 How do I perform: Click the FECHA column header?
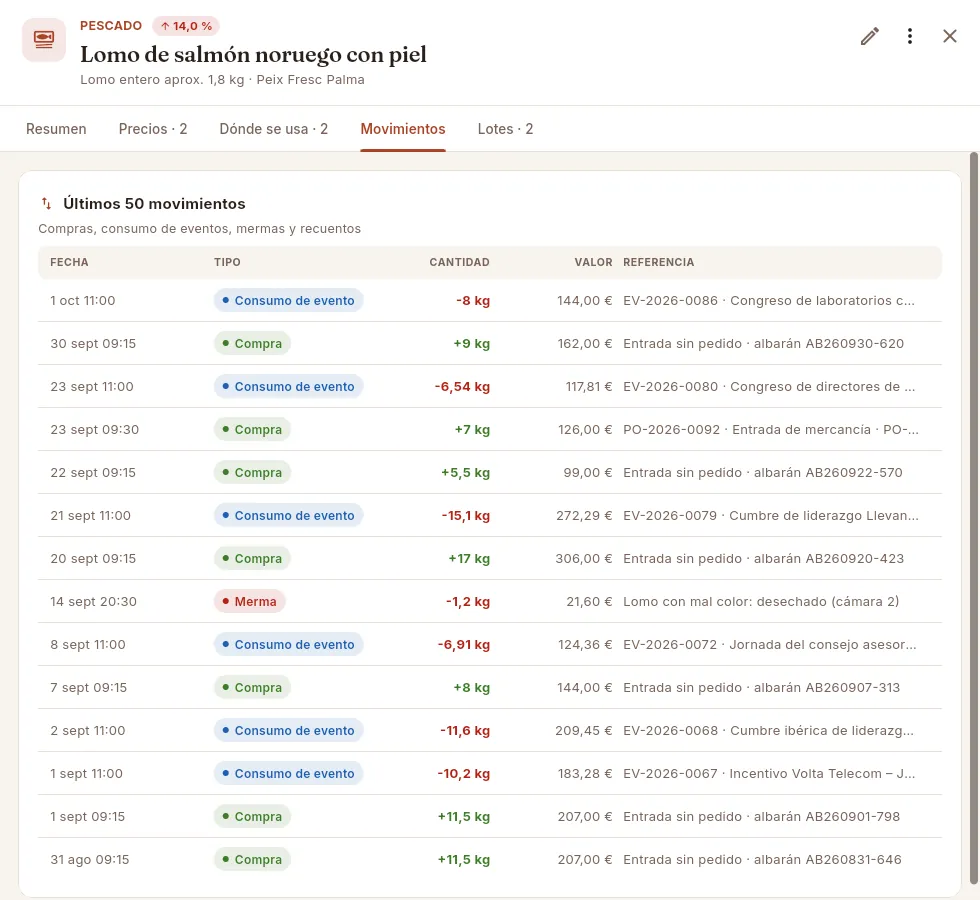(x=69, y=262)
